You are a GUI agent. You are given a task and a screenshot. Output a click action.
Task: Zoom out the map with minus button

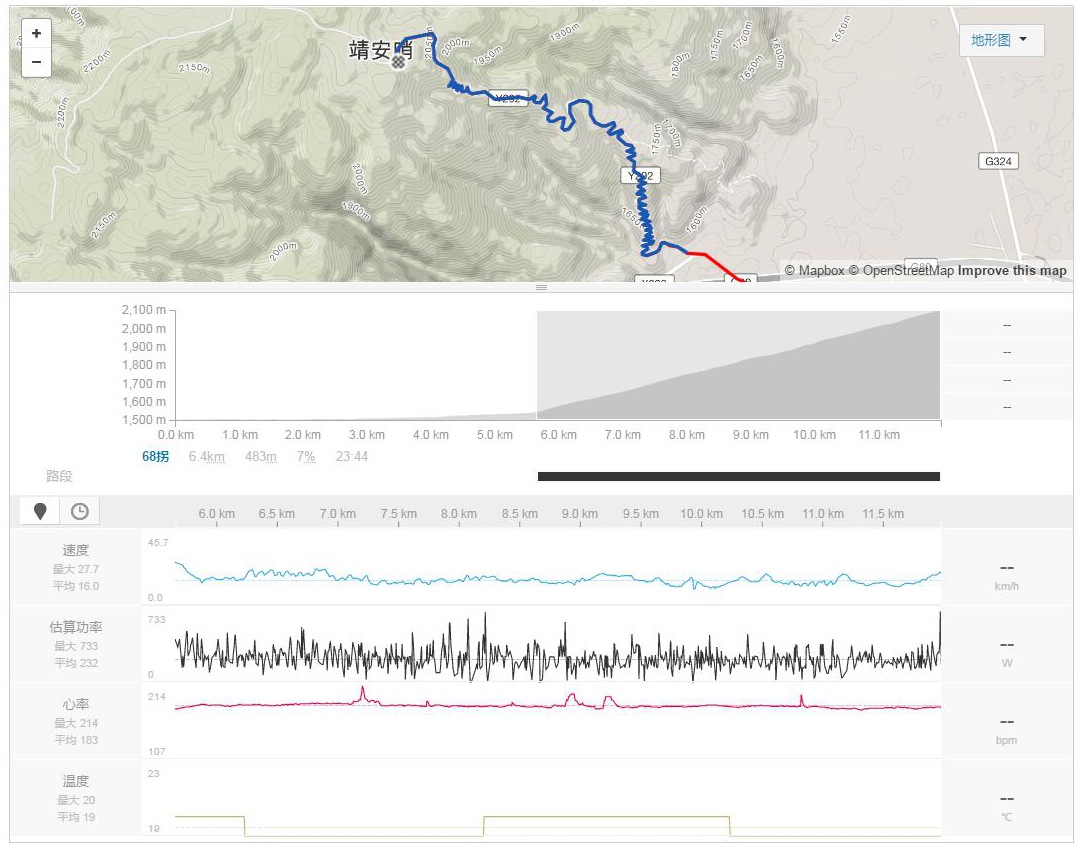pyautogui.click(x=36, y=62)
